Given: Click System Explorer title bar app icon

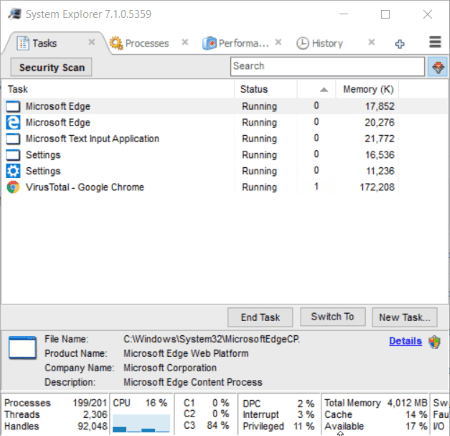Looking at the screenshot, I should click(14, 14).
